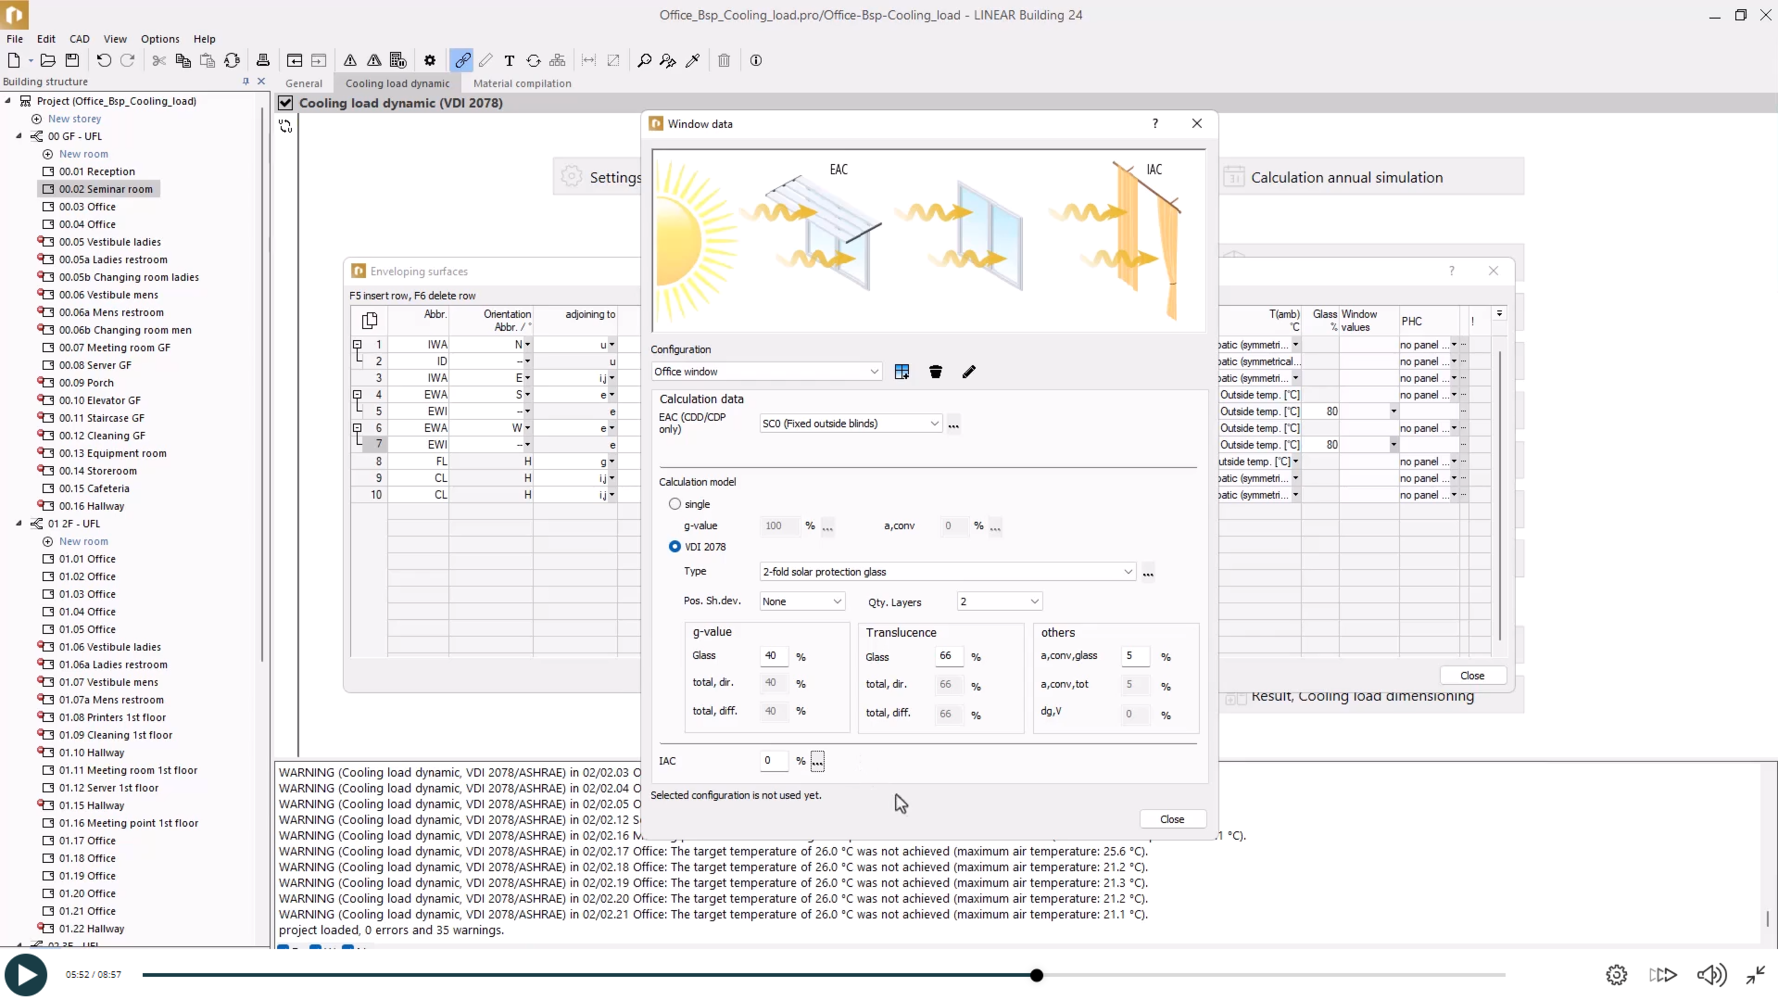This screenshot has width=1778, height=1000.
Task: Add a new window configuration
Action: coord(902,372)
